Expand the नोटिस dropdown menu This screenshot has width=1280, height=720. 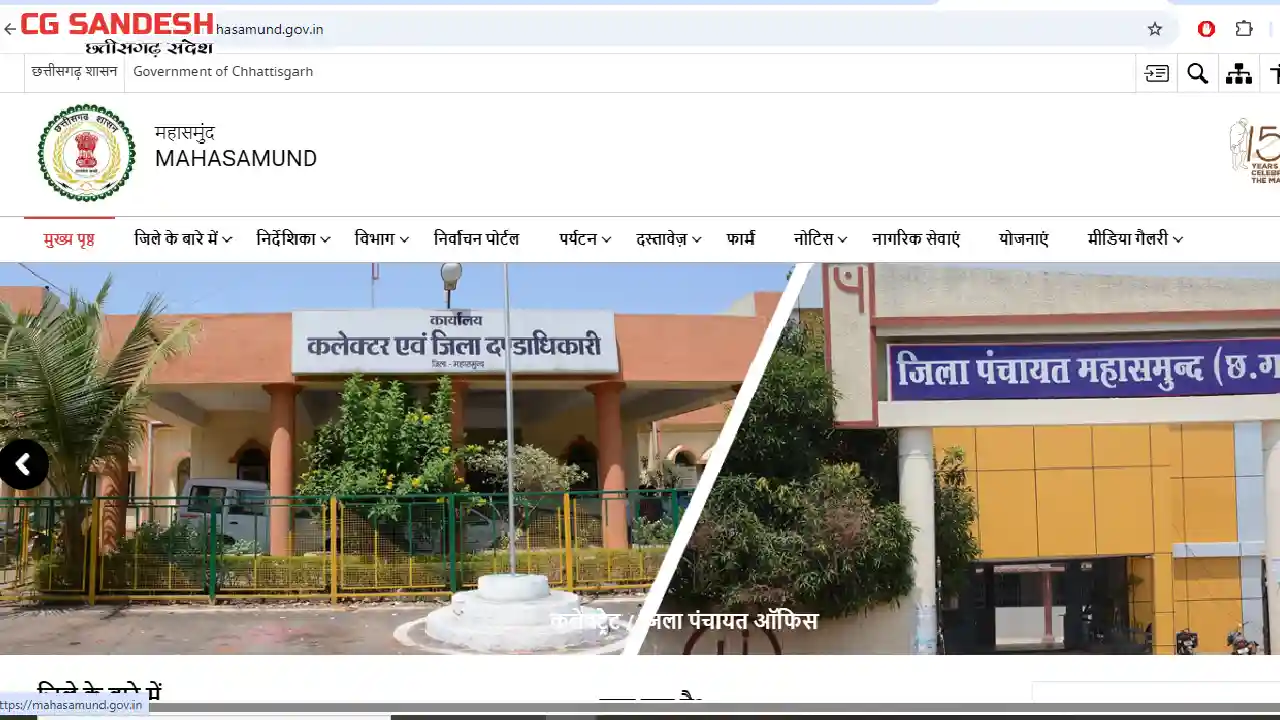click(x=821, y=239)
